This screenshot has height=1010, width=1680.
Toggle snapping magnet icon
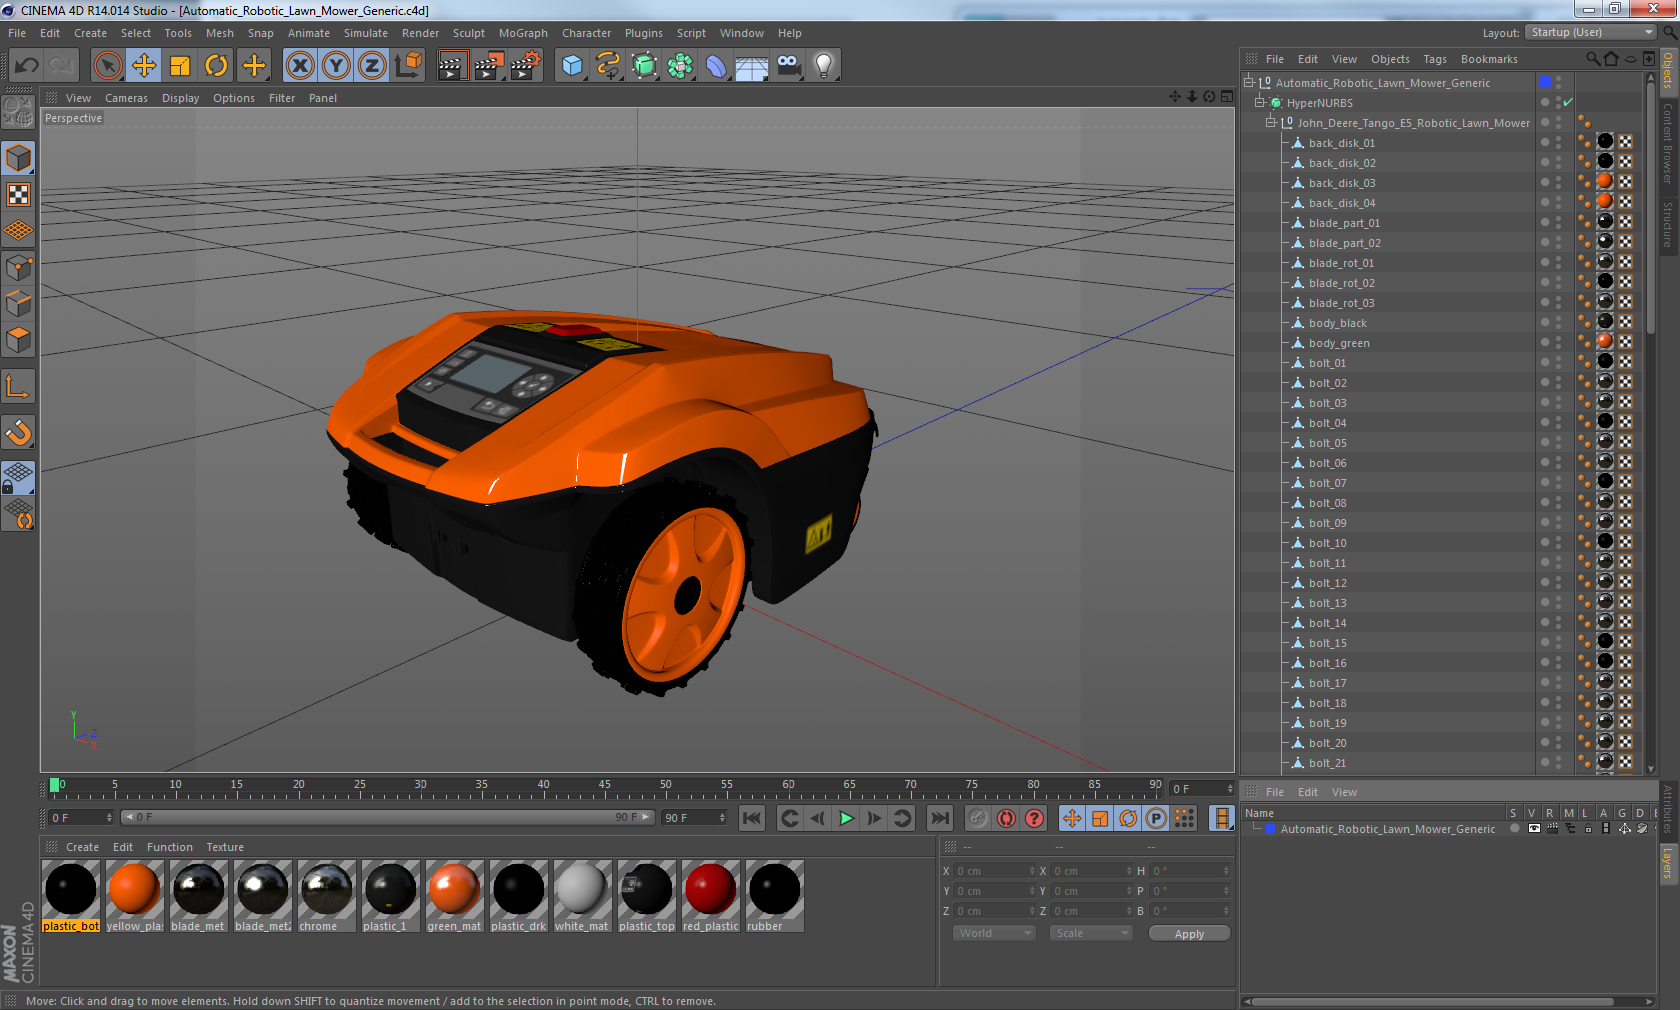pyautogui.click(x=19, y=432)
